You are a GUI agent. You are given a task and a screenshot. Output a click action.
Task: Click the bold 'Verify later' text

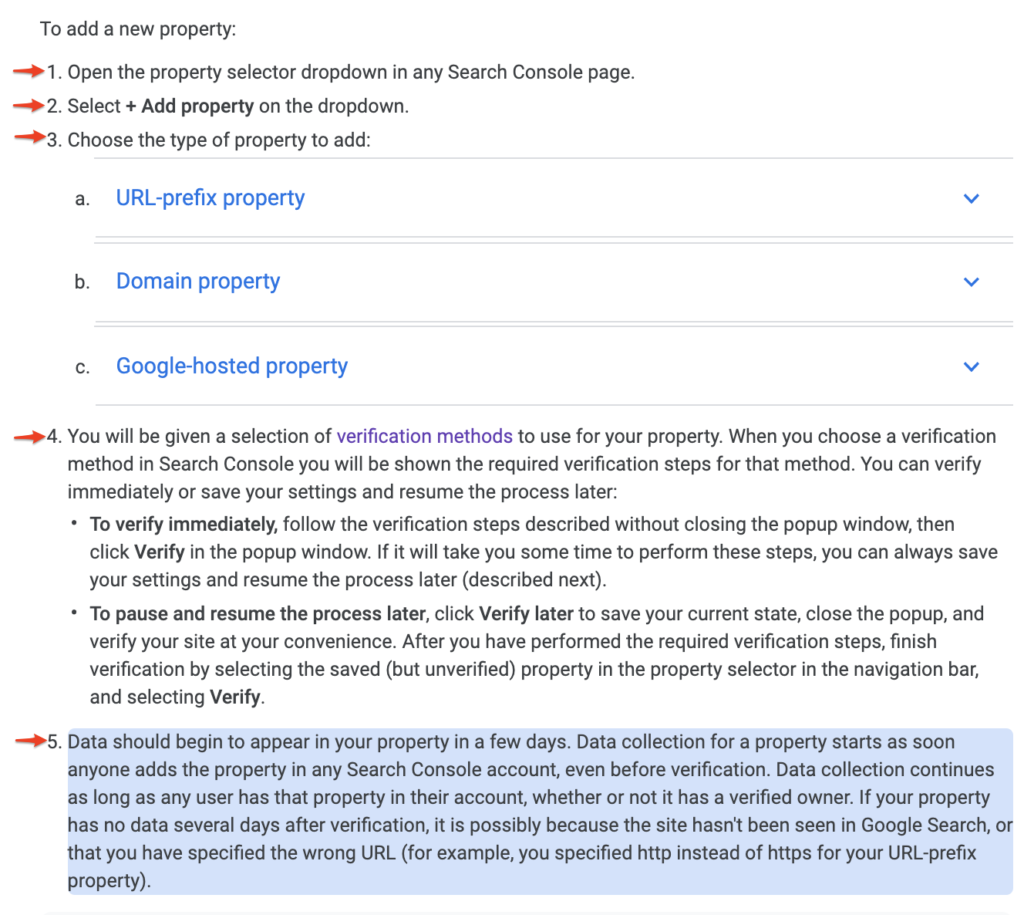tap(526, 614)
